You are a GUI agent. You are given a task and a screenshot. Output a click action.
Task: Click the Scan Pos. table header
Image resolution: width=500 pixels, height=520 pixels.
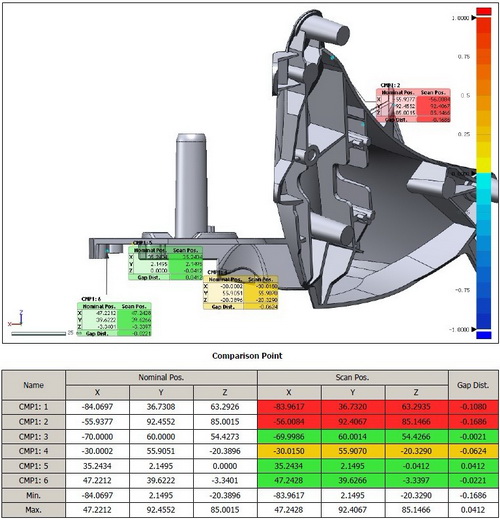pyautogui.click(x=353, y=378)
